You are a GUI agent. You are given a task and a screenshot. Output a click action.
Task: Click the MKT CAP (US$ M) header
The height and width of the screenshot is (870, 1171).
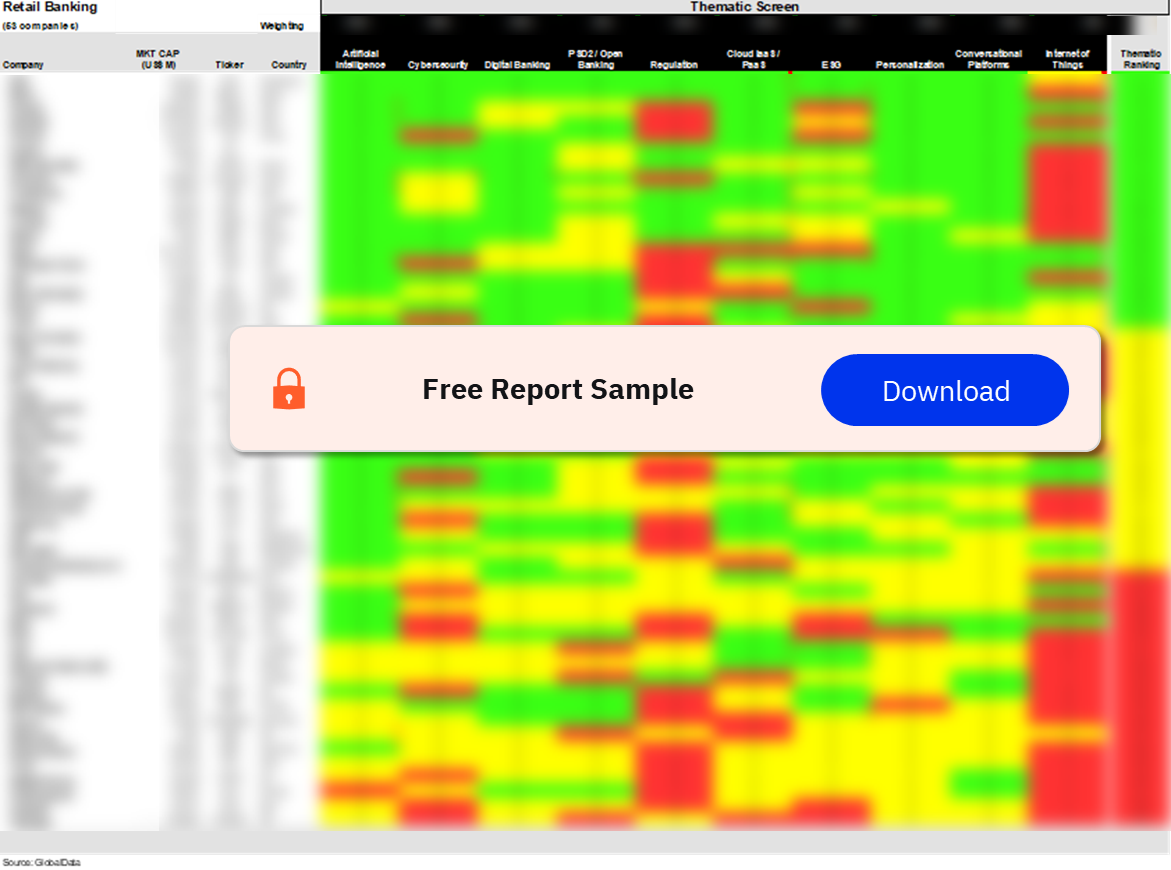click(x=158, y=59)
